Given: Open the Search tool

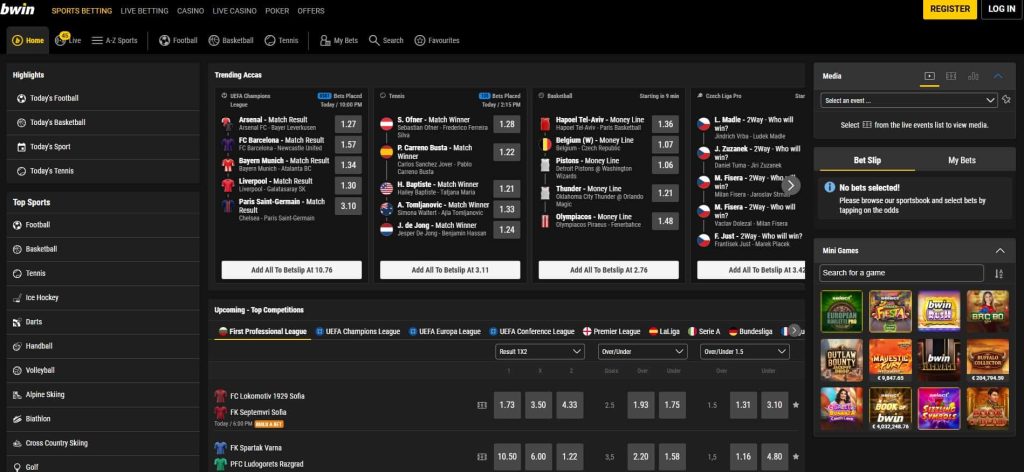Looking at the screenshot, I should click(386, 40).
